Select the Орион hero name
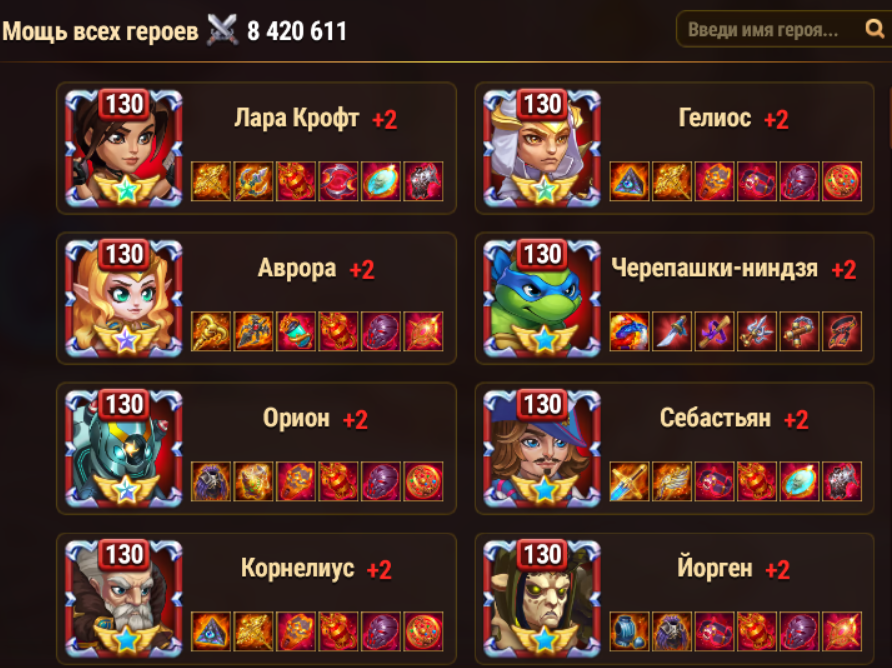The height and width of the screenshot is (668, 892). pyautogui.click(x=296, y=418)
